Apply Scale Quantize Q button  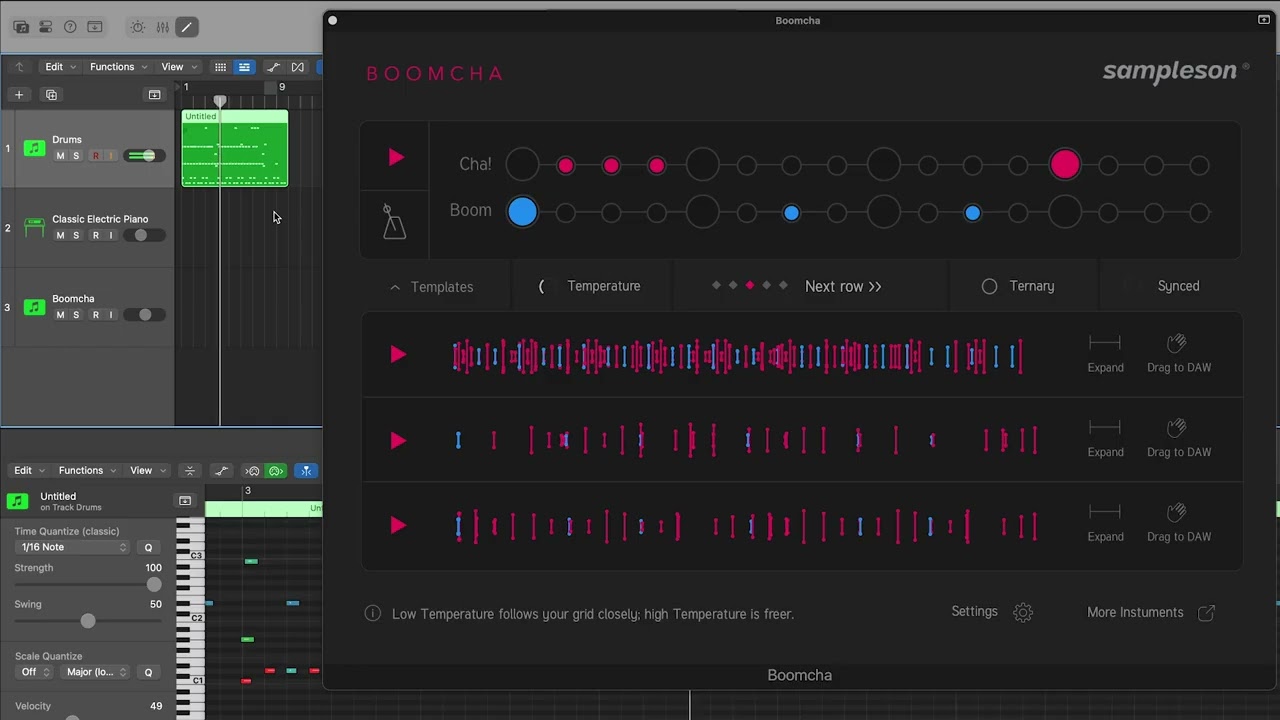[148, 672]
